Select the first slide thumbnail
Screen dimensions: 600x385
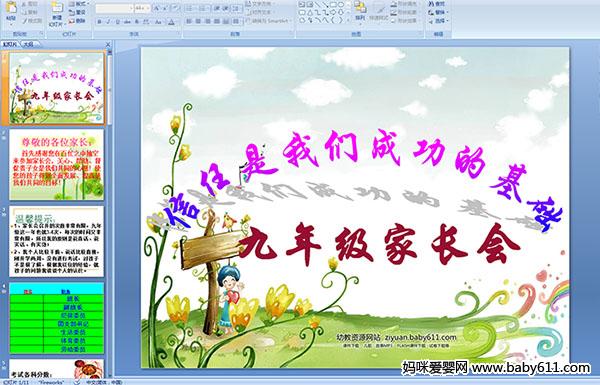pyautogui.click(x=57, y=88)
